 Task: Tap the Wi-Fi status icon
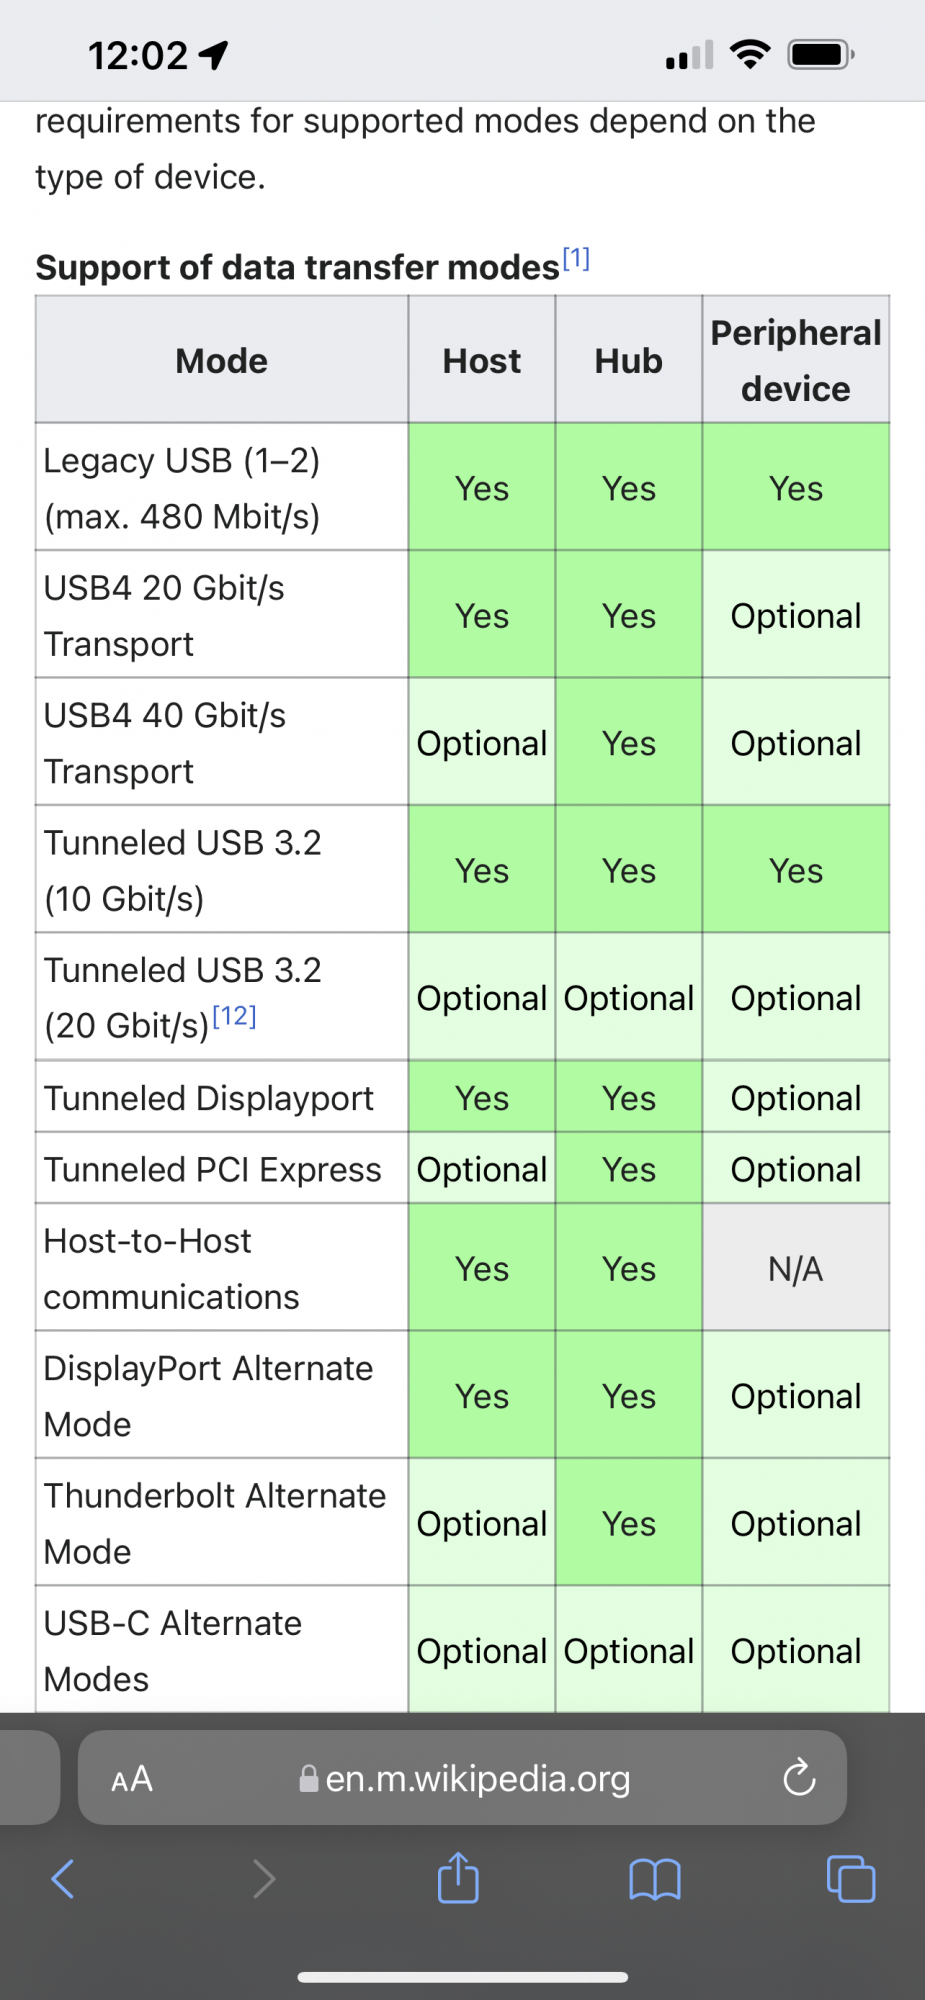[x=750, y=54]
